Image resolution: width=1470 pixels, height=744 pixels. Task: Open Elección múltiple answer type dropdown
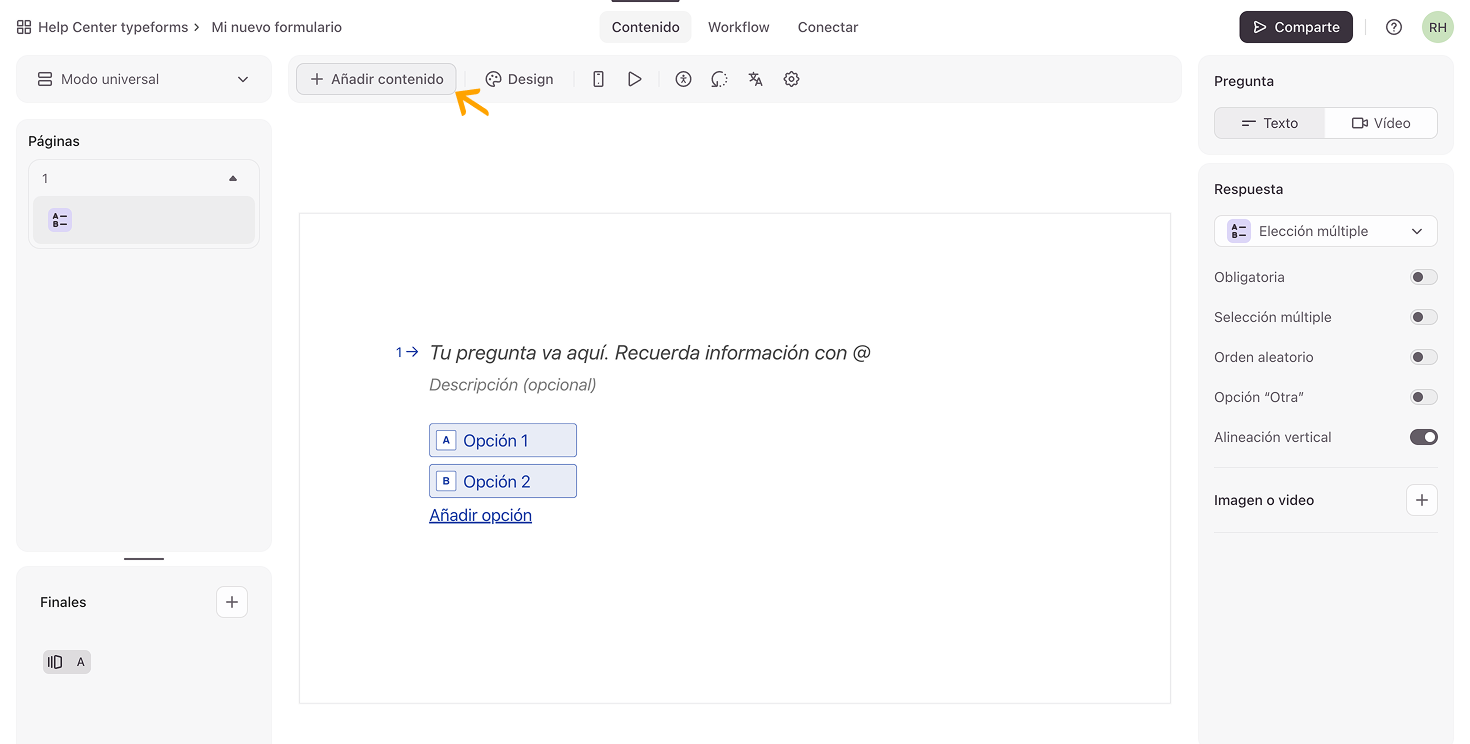1326,231
